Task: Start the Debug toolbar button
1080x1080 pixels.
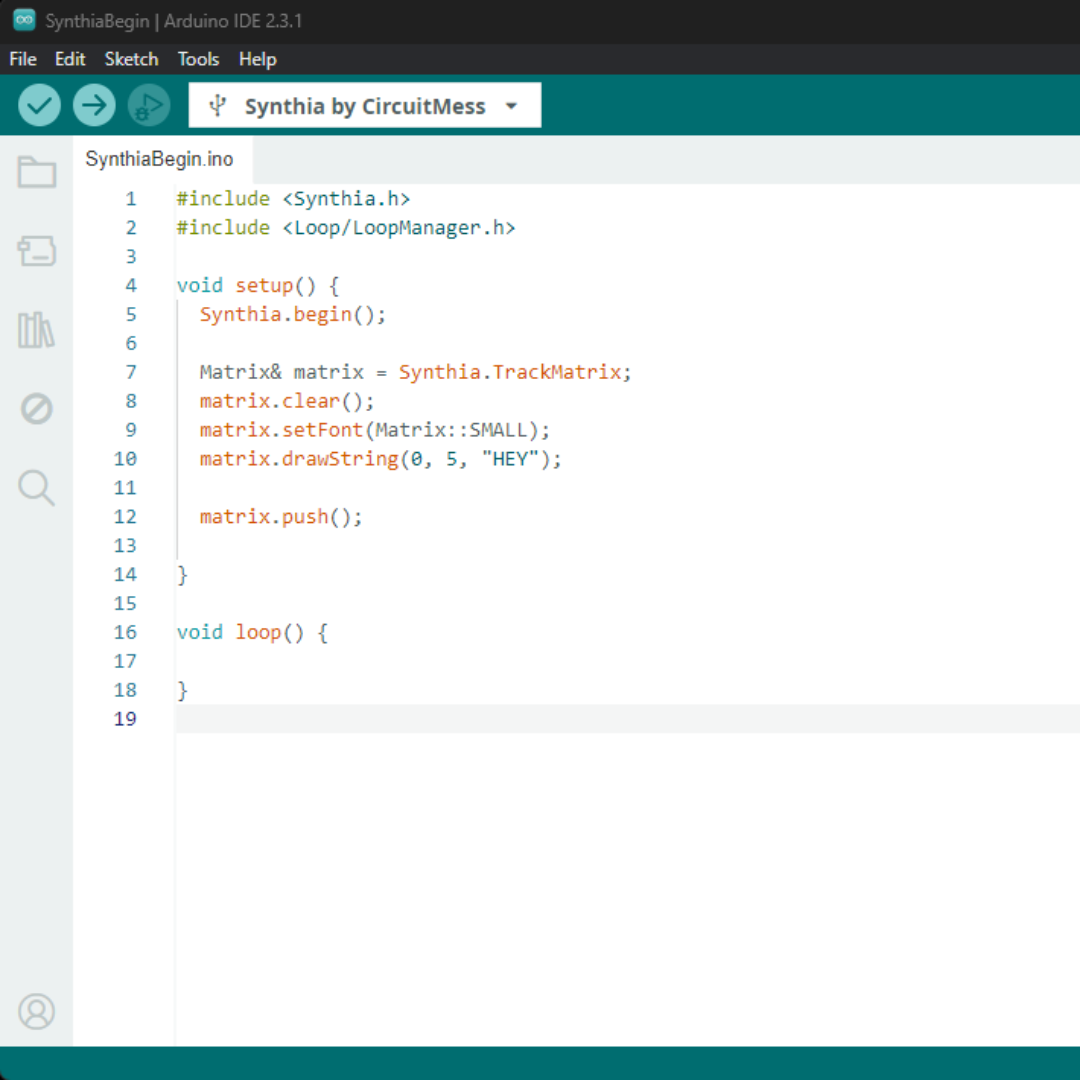Action: pyautogui.click(x=149, y=105)
